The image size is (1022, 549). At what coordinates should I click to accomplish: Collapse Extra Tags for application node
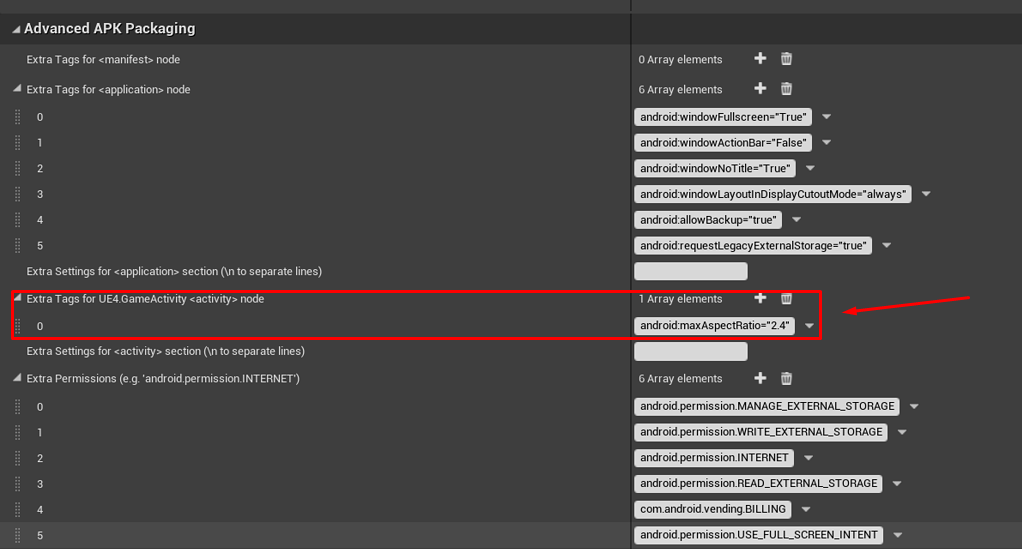point(18,89)
